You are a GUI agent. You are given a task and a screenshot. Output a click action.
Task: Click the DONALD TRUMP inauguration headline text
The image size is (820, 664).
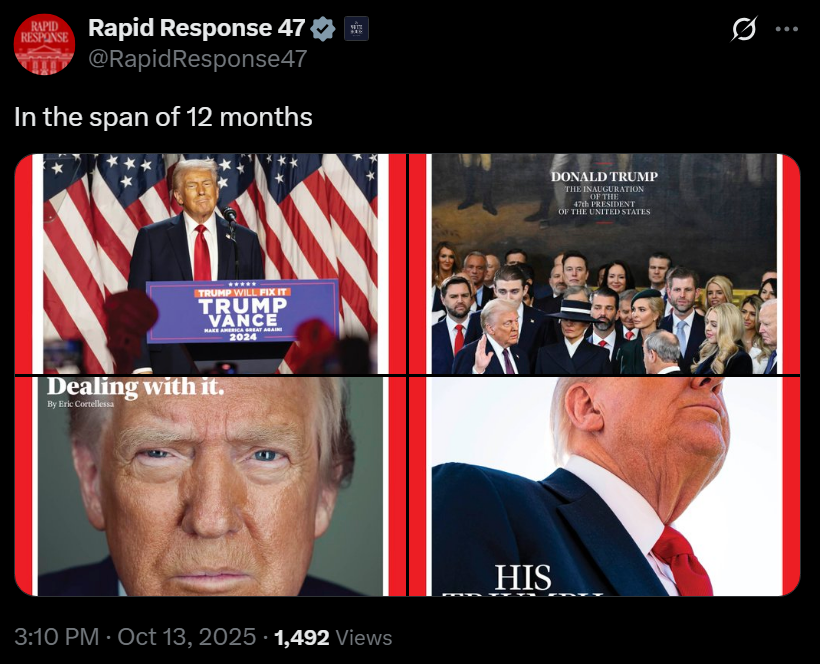tap(604, 177)
